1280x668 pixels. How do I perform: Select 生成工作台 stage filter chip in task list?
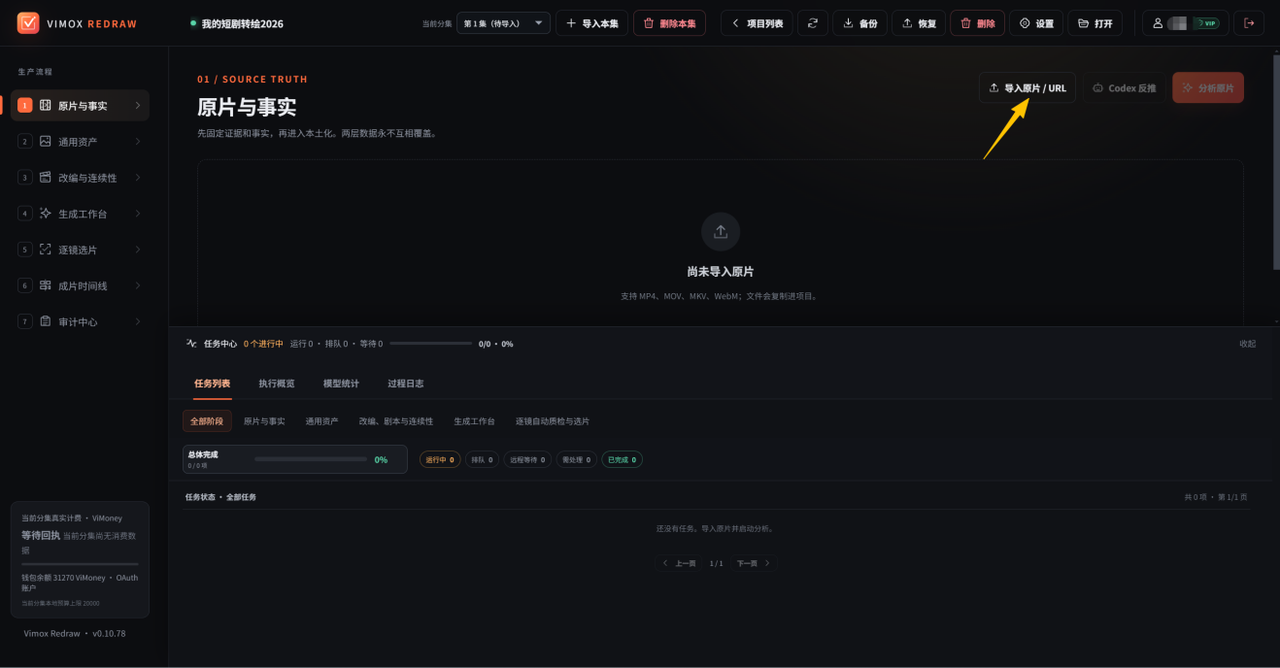click(474, 421)
